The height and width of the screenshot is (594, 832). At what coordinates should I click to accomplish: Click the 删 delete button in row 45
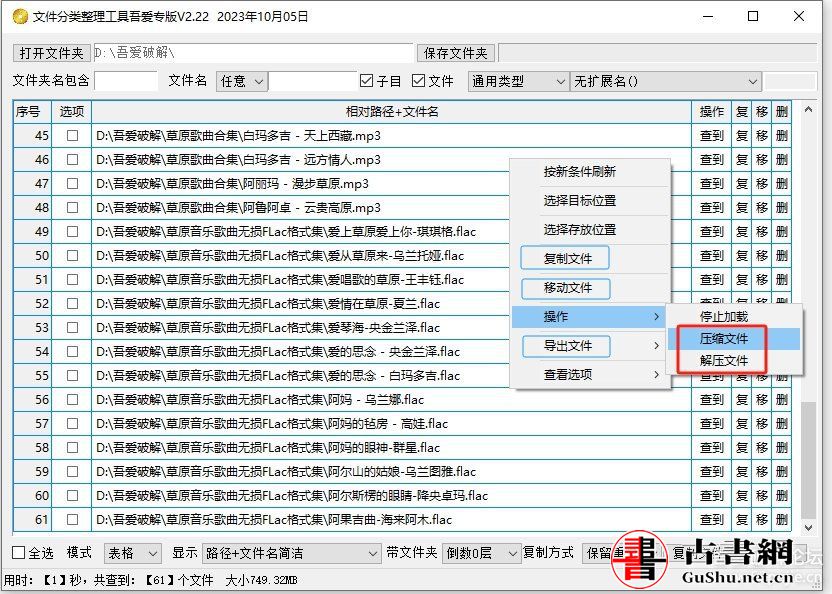781,136
